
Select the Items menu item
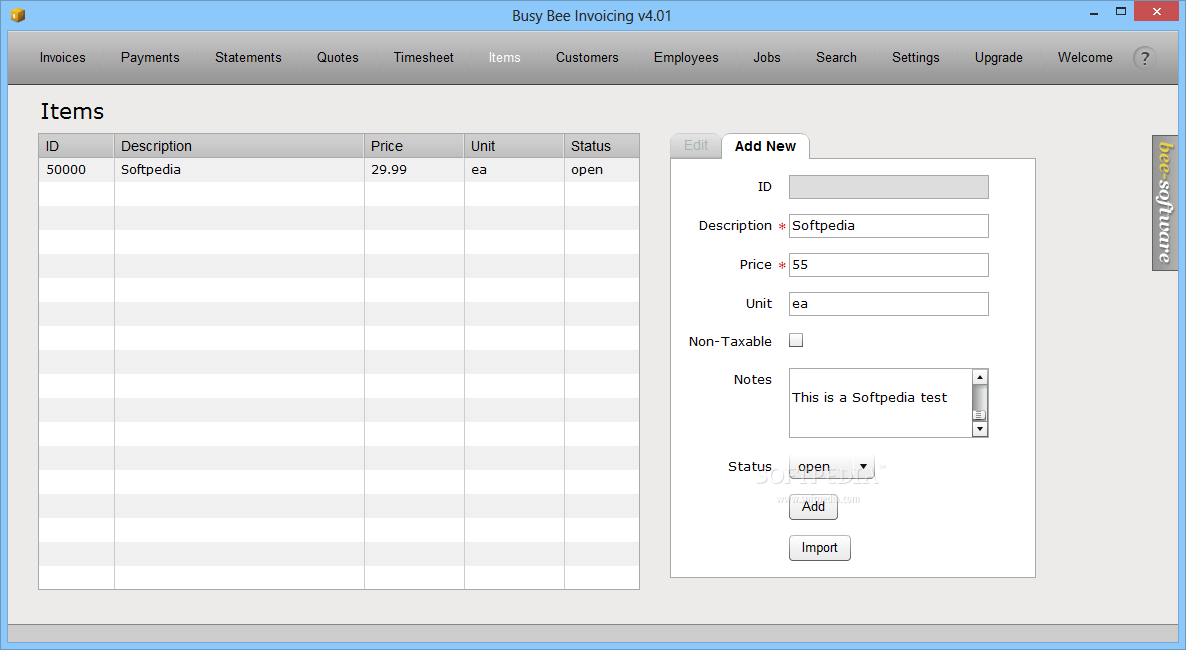(505, 58)
